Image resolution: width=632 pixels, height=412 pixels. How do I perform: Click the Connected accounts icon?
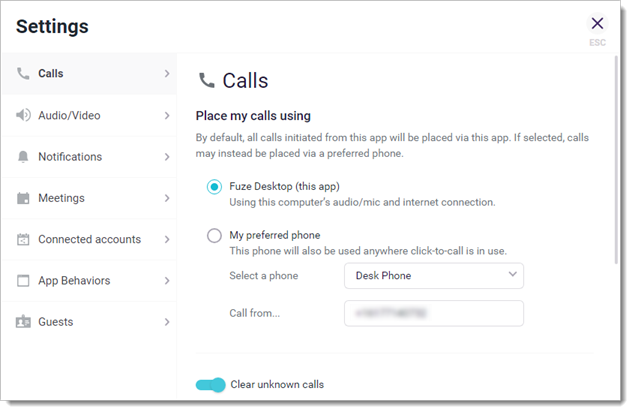point(23,240)
